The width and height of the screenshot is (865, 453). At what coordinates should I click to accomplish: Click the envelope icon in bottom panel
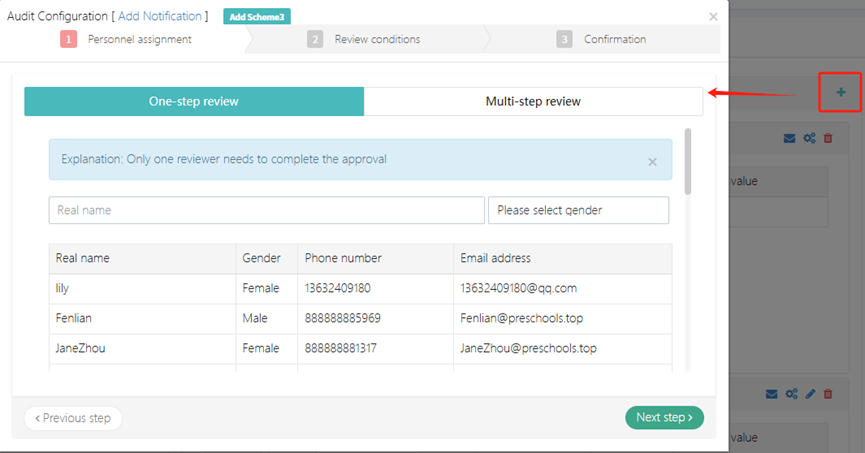773,394
